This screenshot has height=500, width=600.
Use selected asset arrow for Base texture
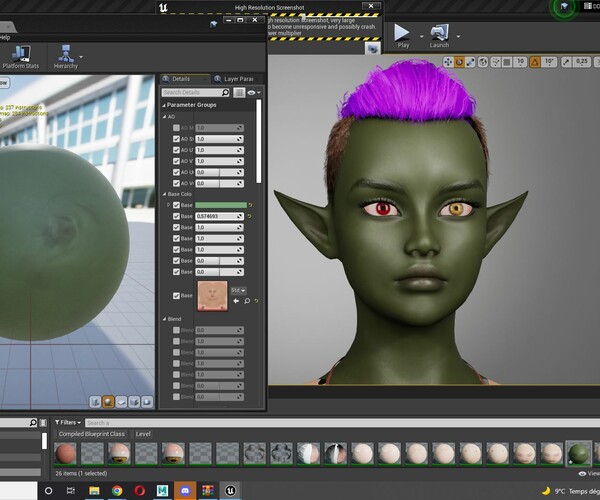(x=236, y=301)
